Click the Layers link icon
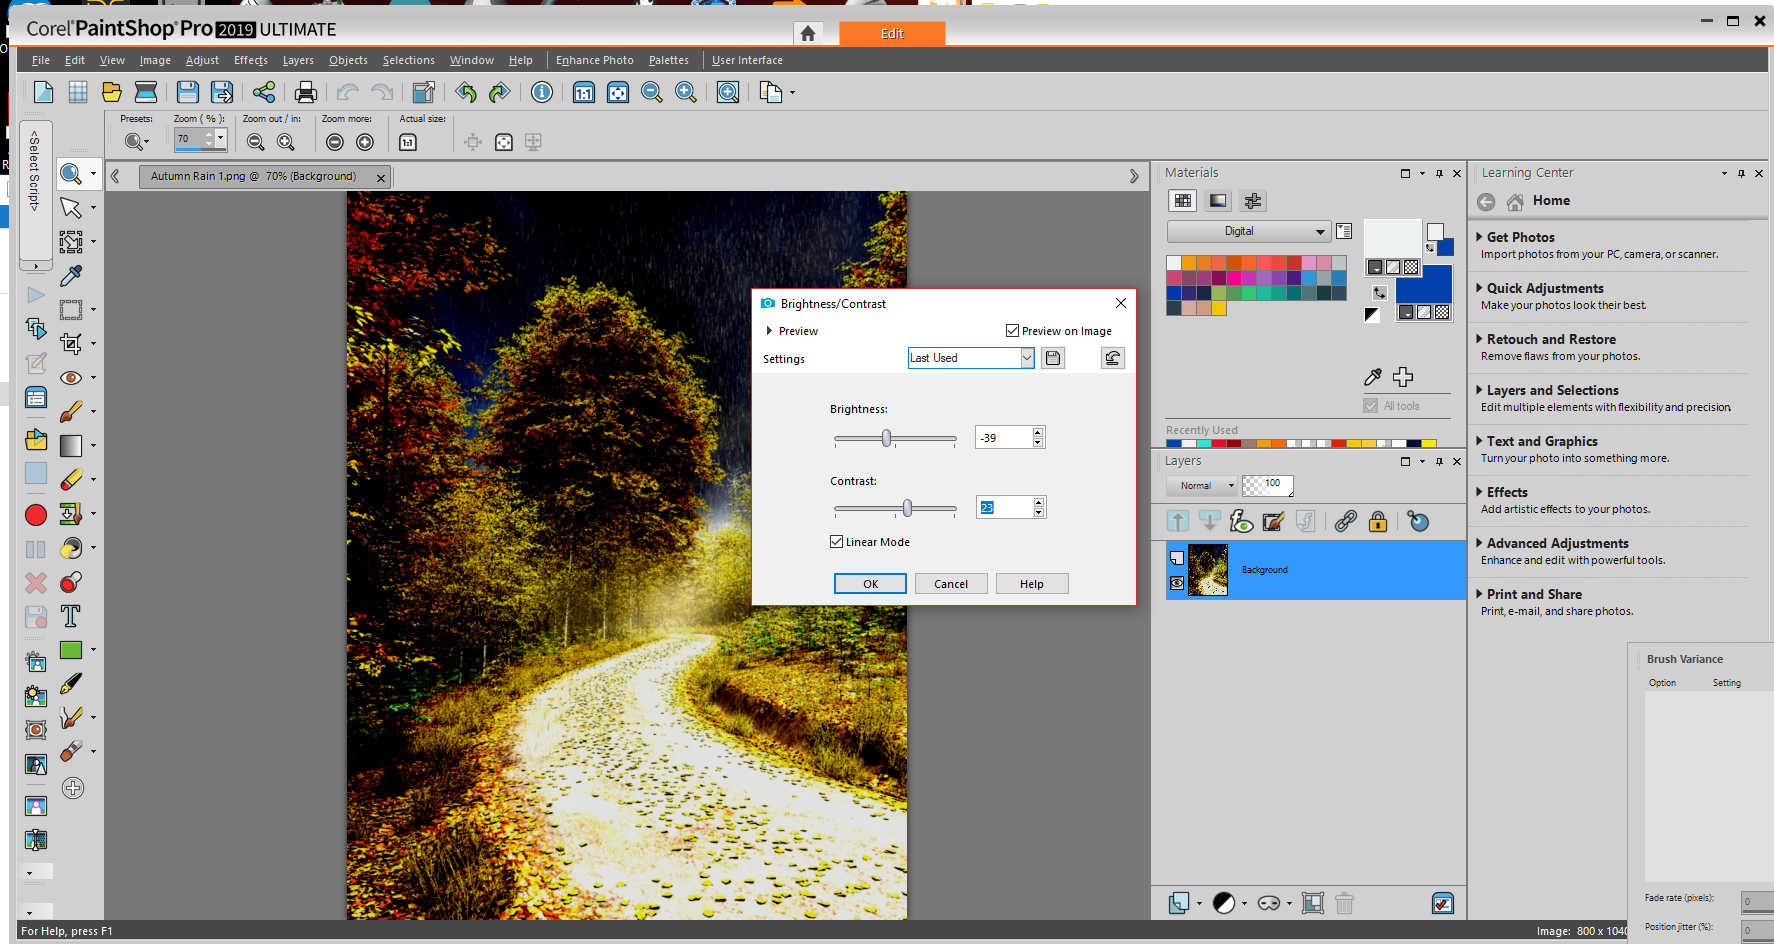This screenshot has height=944, width=1774. pos(1346,521)
